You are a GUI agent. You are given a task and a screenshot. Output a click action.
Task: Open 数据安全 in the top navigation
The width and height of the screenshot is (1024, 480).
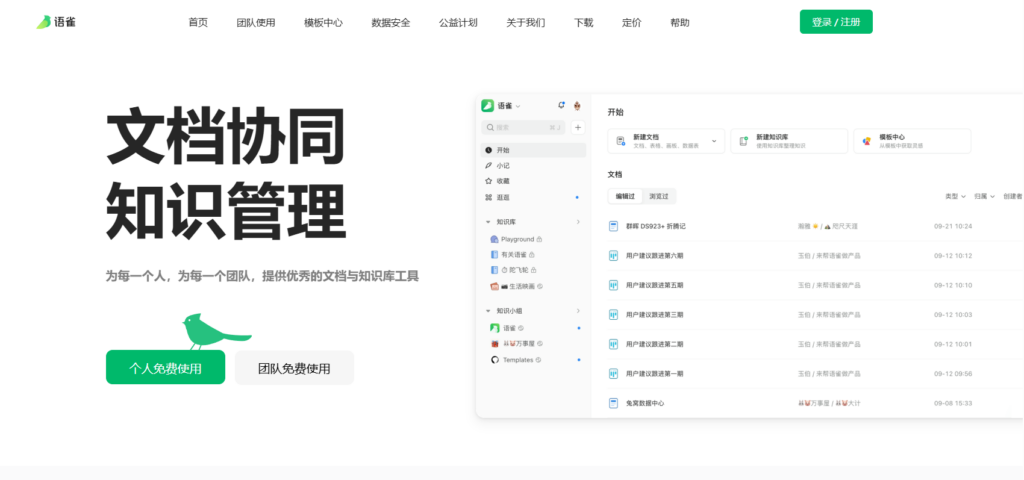pyautogui.click(x=391, y=22)
